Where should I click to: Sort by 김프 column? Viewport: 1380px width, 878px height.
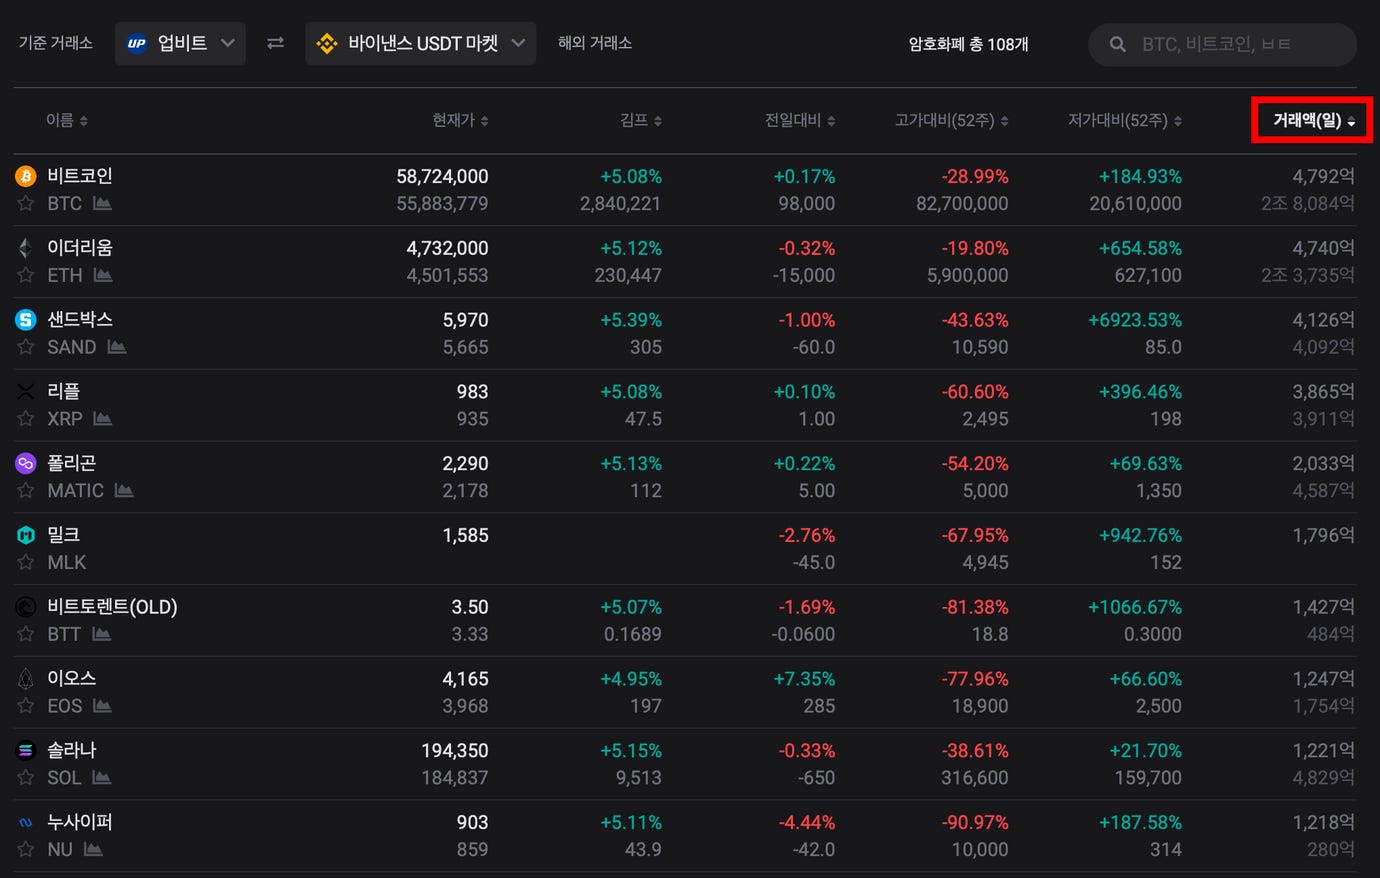[641, 120]
